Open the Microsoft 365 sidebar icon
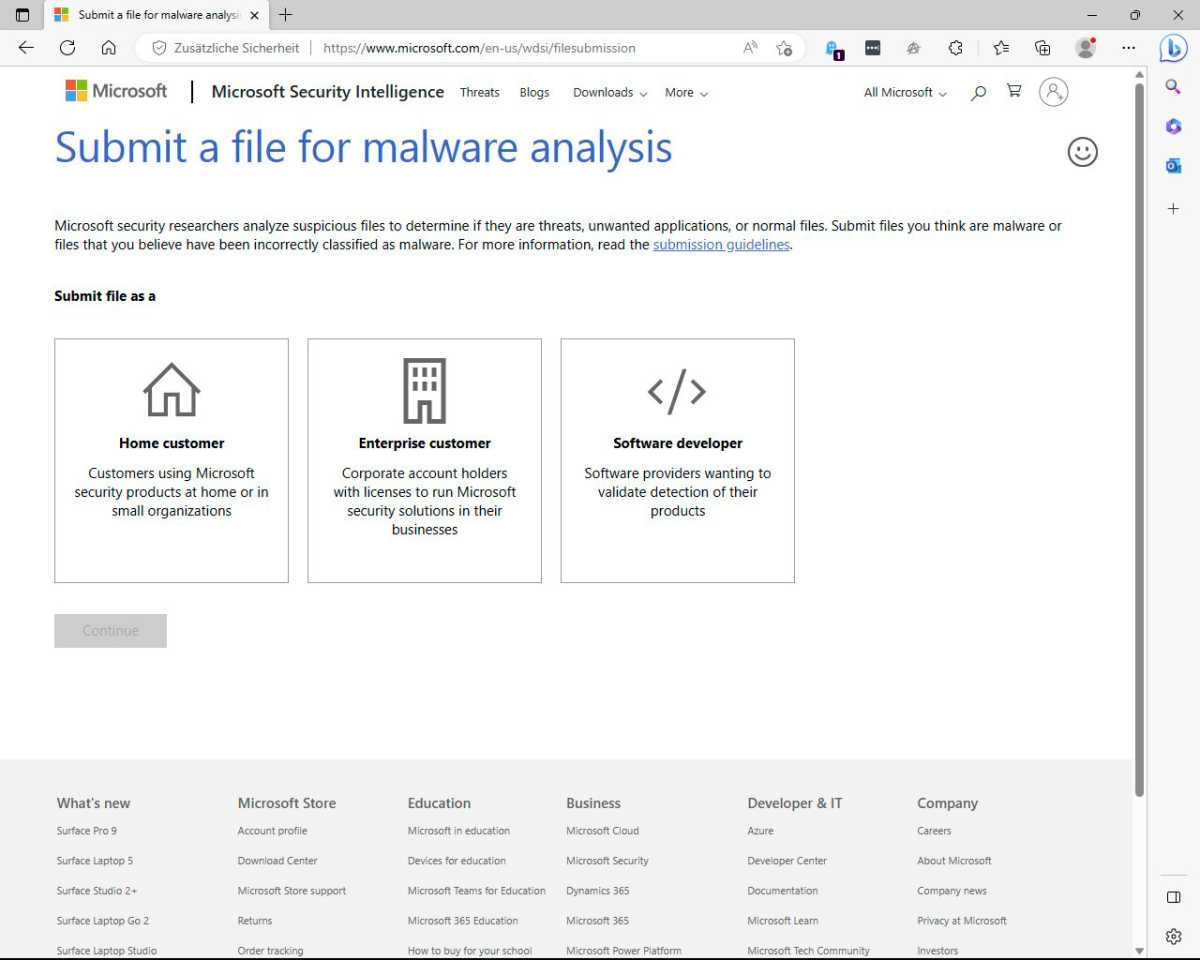Screen dimensions: 1200x960 click(1174, 127)
